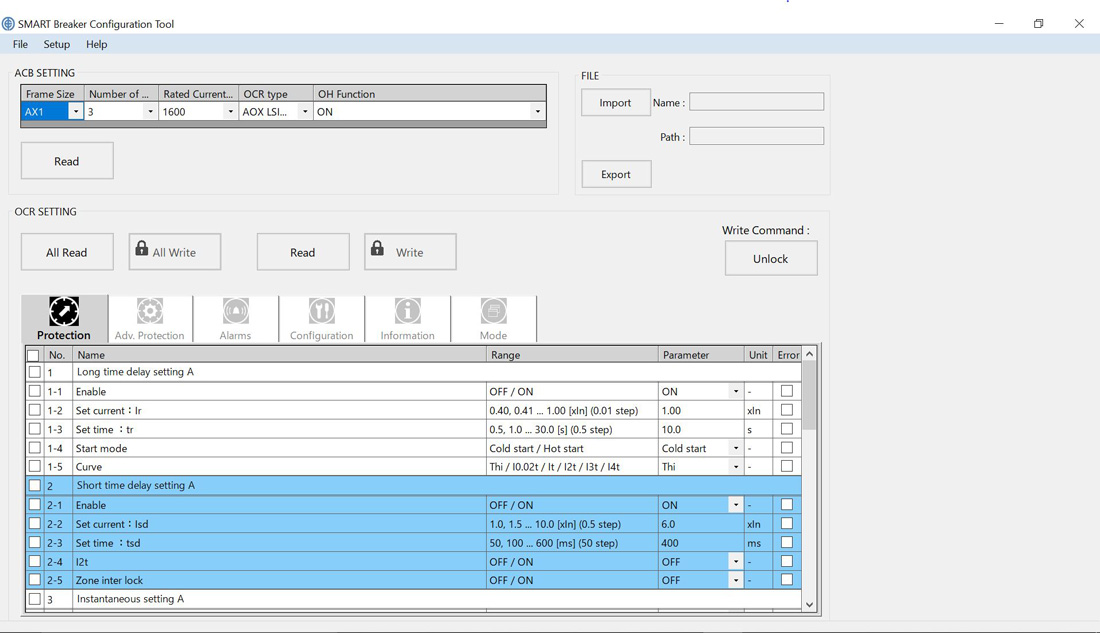Check row 1-3 Set time tr checkbox
1100x633 pixels.
34,429
